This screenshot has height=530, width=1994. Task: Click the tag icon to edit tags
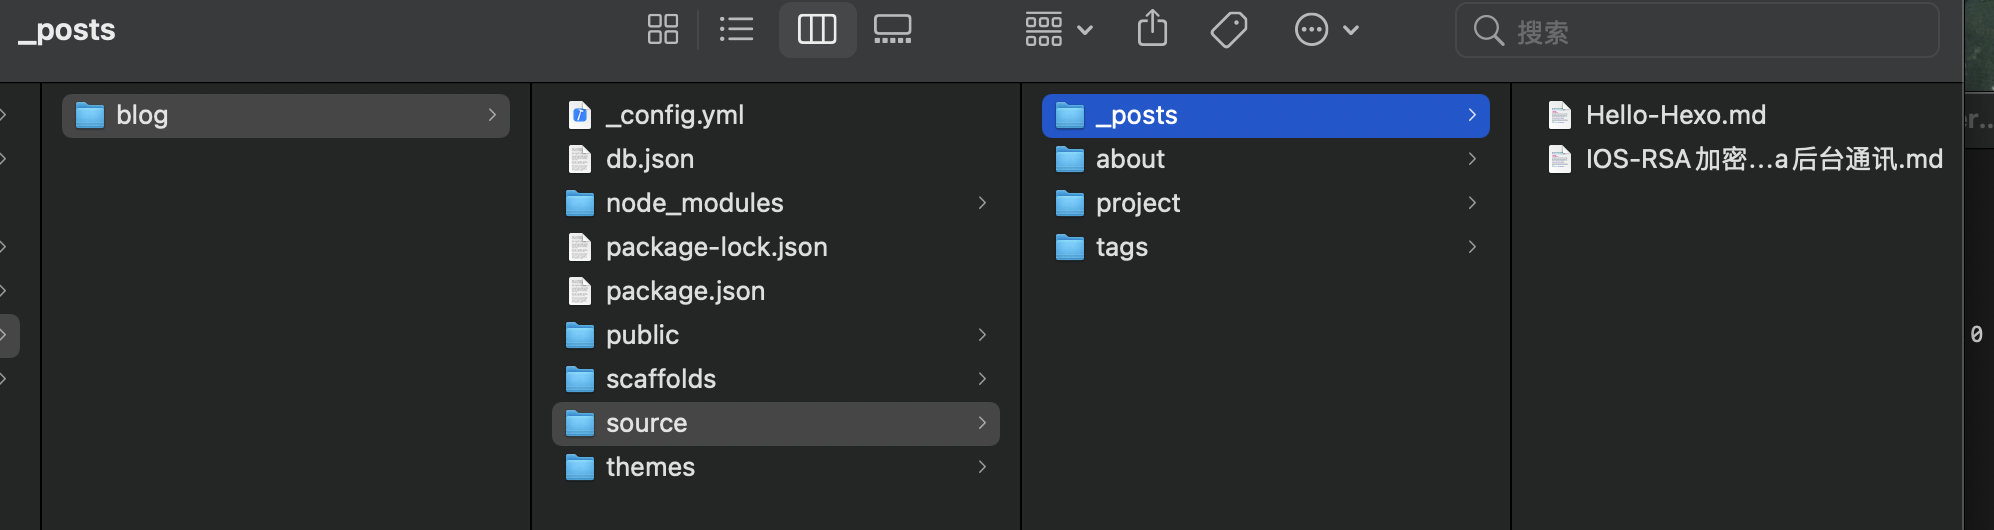coord(1229,30)
